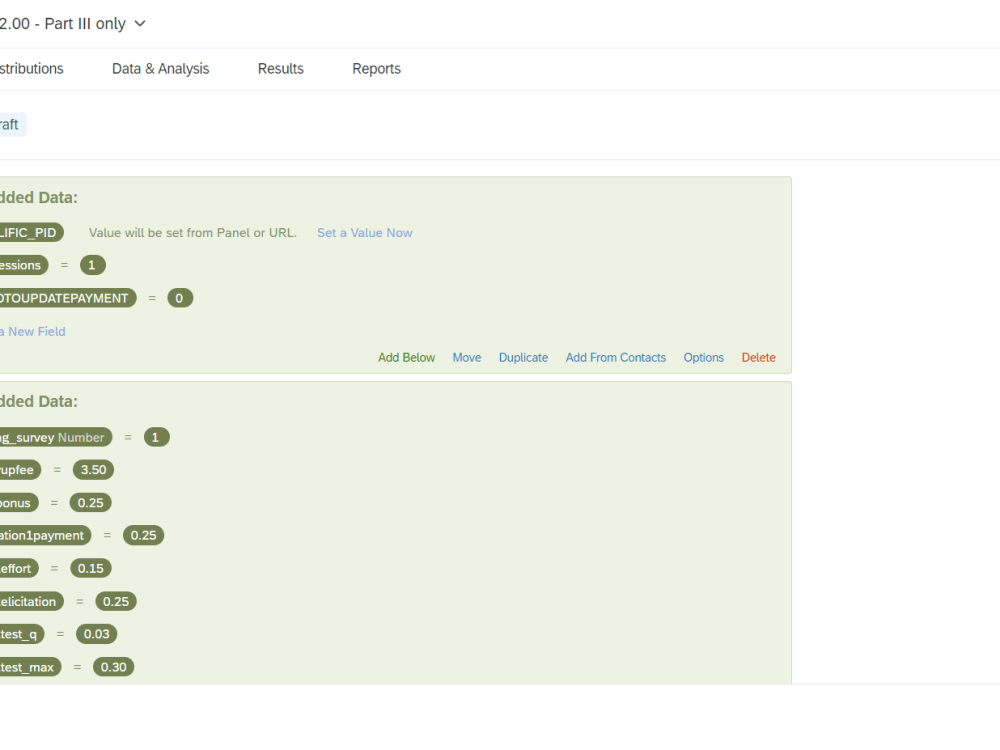Open the Results tab
This screenshot has width=1000, height=750.
pos(280,68)
